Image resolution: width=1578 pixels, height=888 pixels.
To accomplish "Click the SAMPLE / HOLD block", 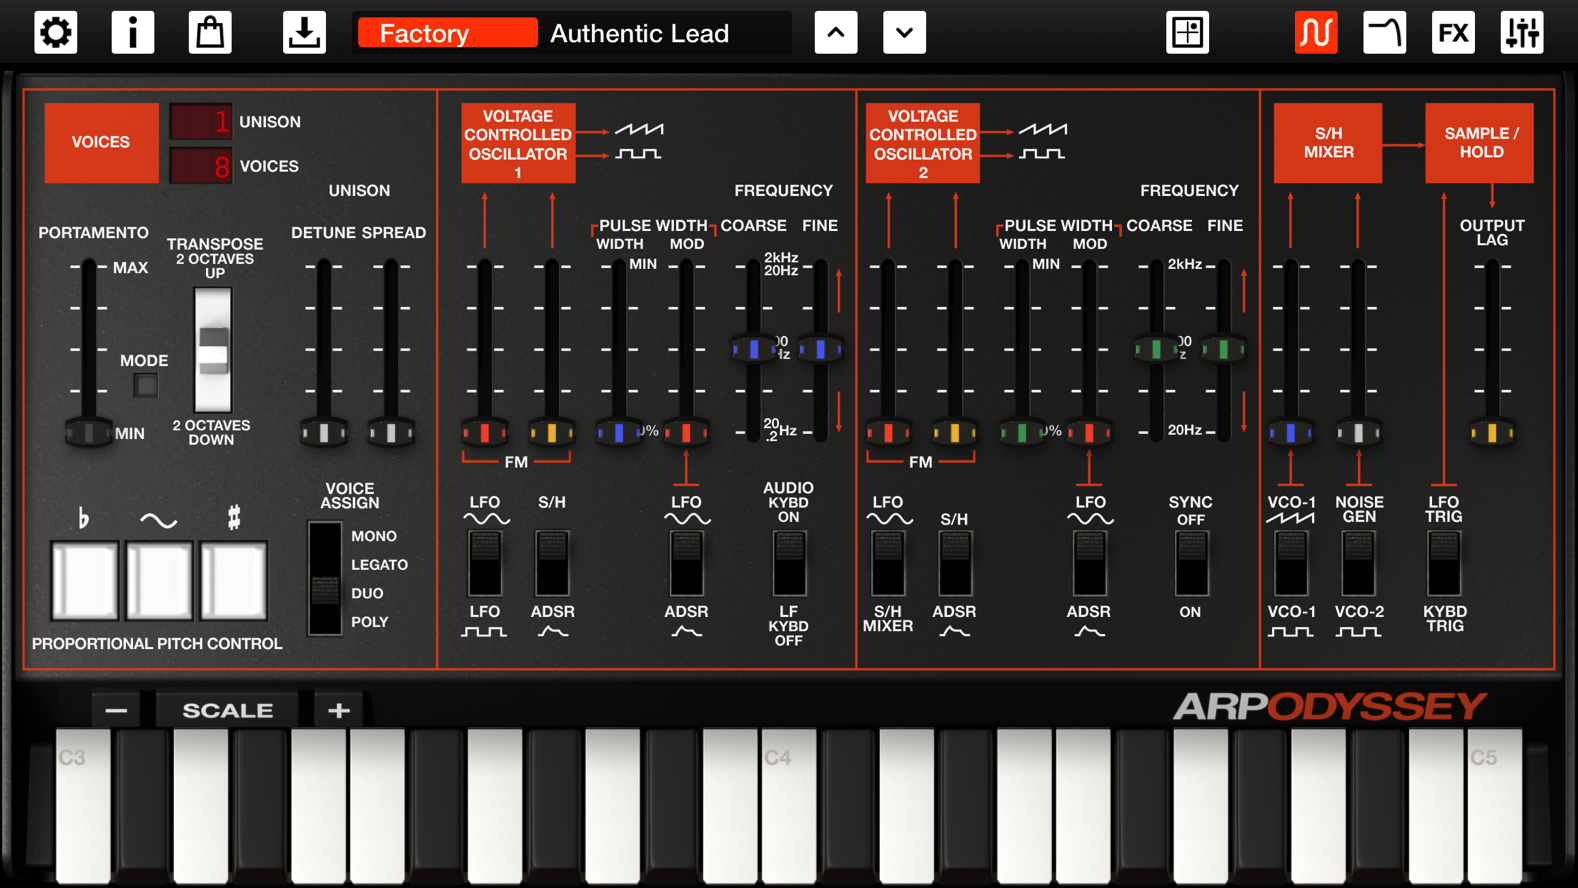I will pyautogui.click(x=1480, y=142).
